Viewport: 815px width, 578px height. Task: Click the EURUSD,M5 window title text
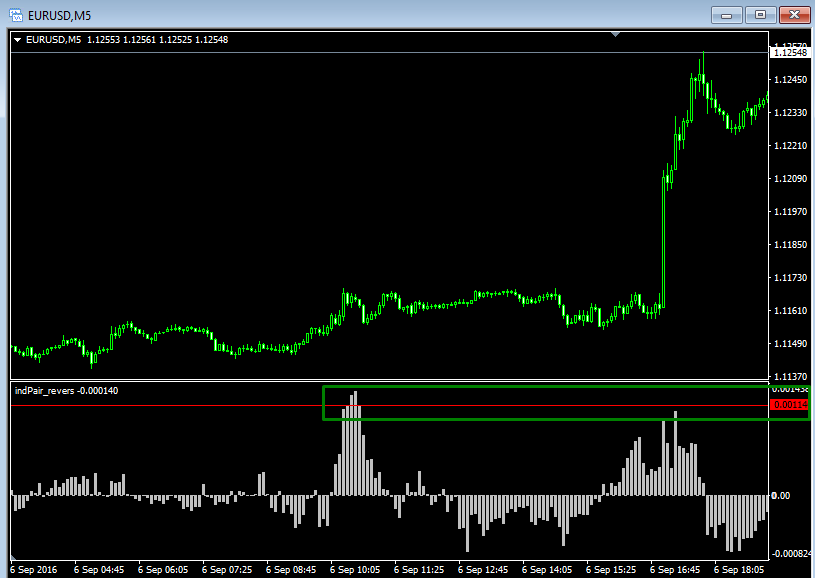pos(59,16)
